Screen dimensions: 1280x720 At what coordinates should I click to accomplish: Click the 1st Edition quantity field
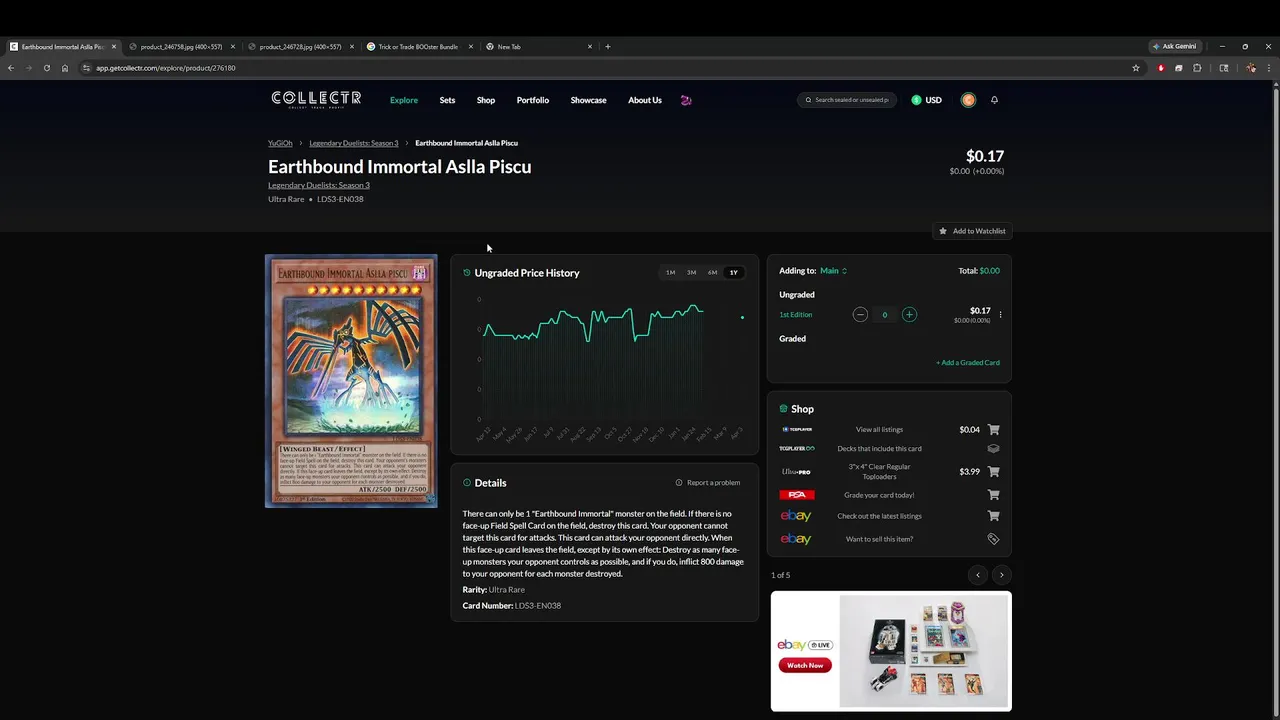point(884,315)
